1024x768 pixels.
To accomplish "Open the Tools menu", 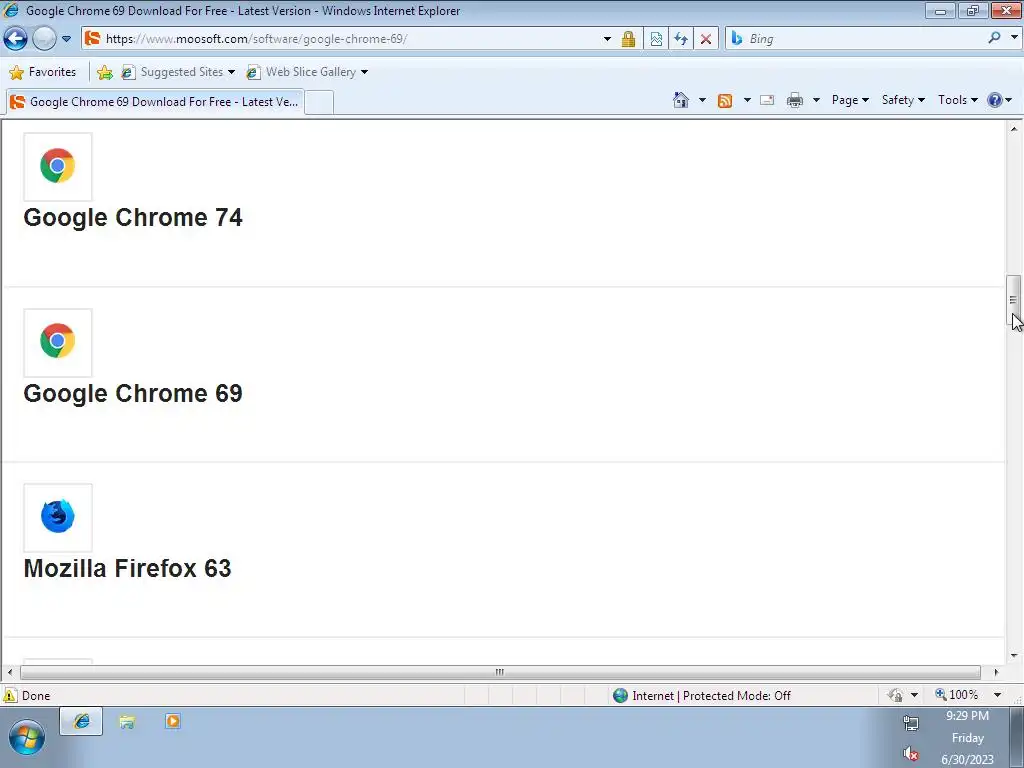I will coord(958,100).
